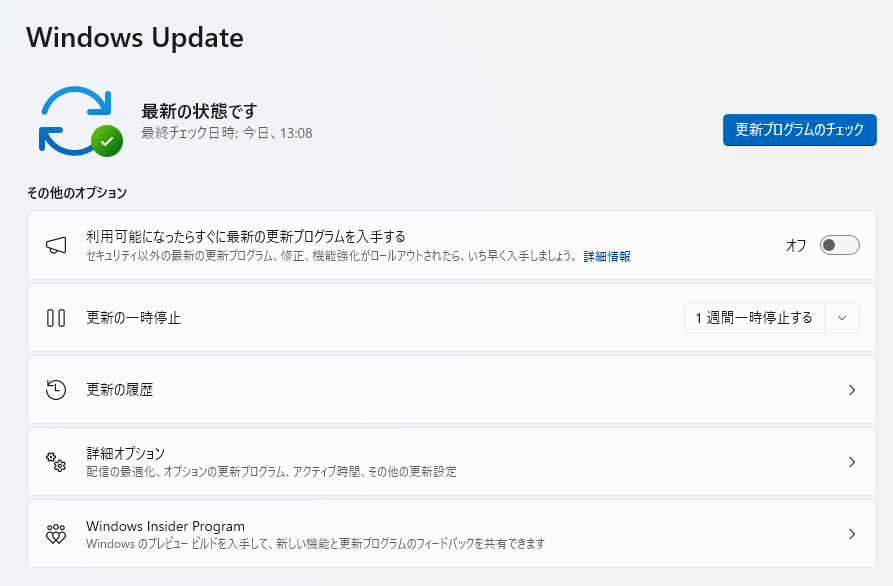The image size is (893, 586).
Task: Click the Windows のプレビュー ビルド description text
Action: click(316, 544)
